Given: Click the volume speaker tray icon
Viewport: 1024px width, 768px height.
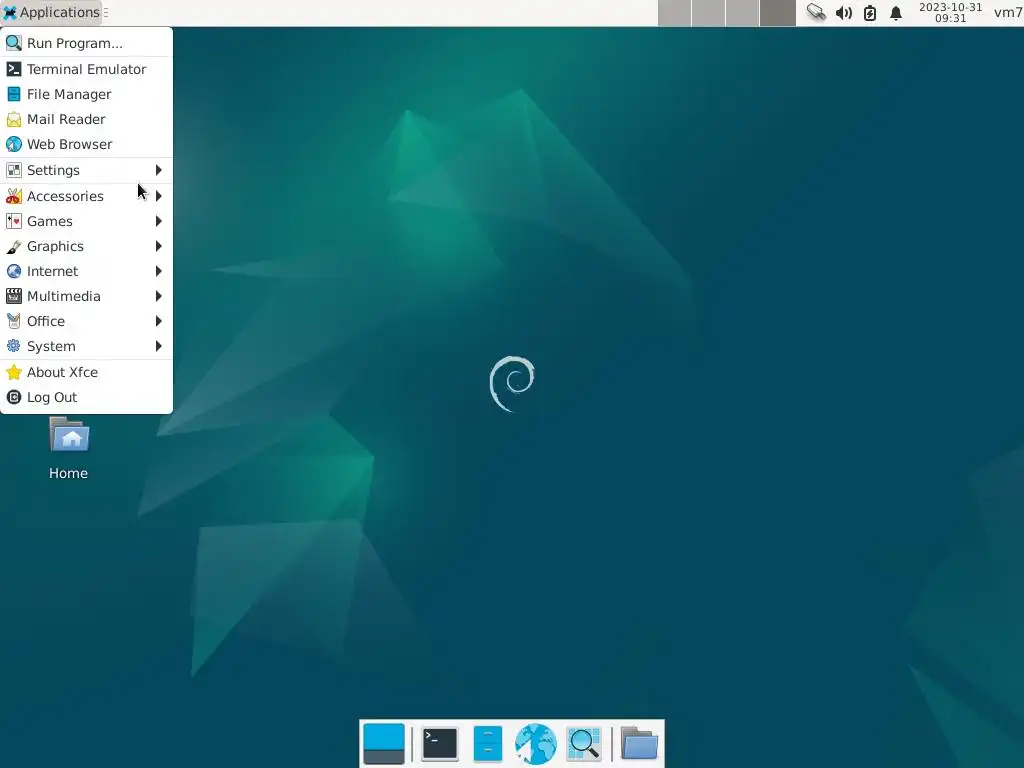Looking at the screenshot, I should [844, 12].
